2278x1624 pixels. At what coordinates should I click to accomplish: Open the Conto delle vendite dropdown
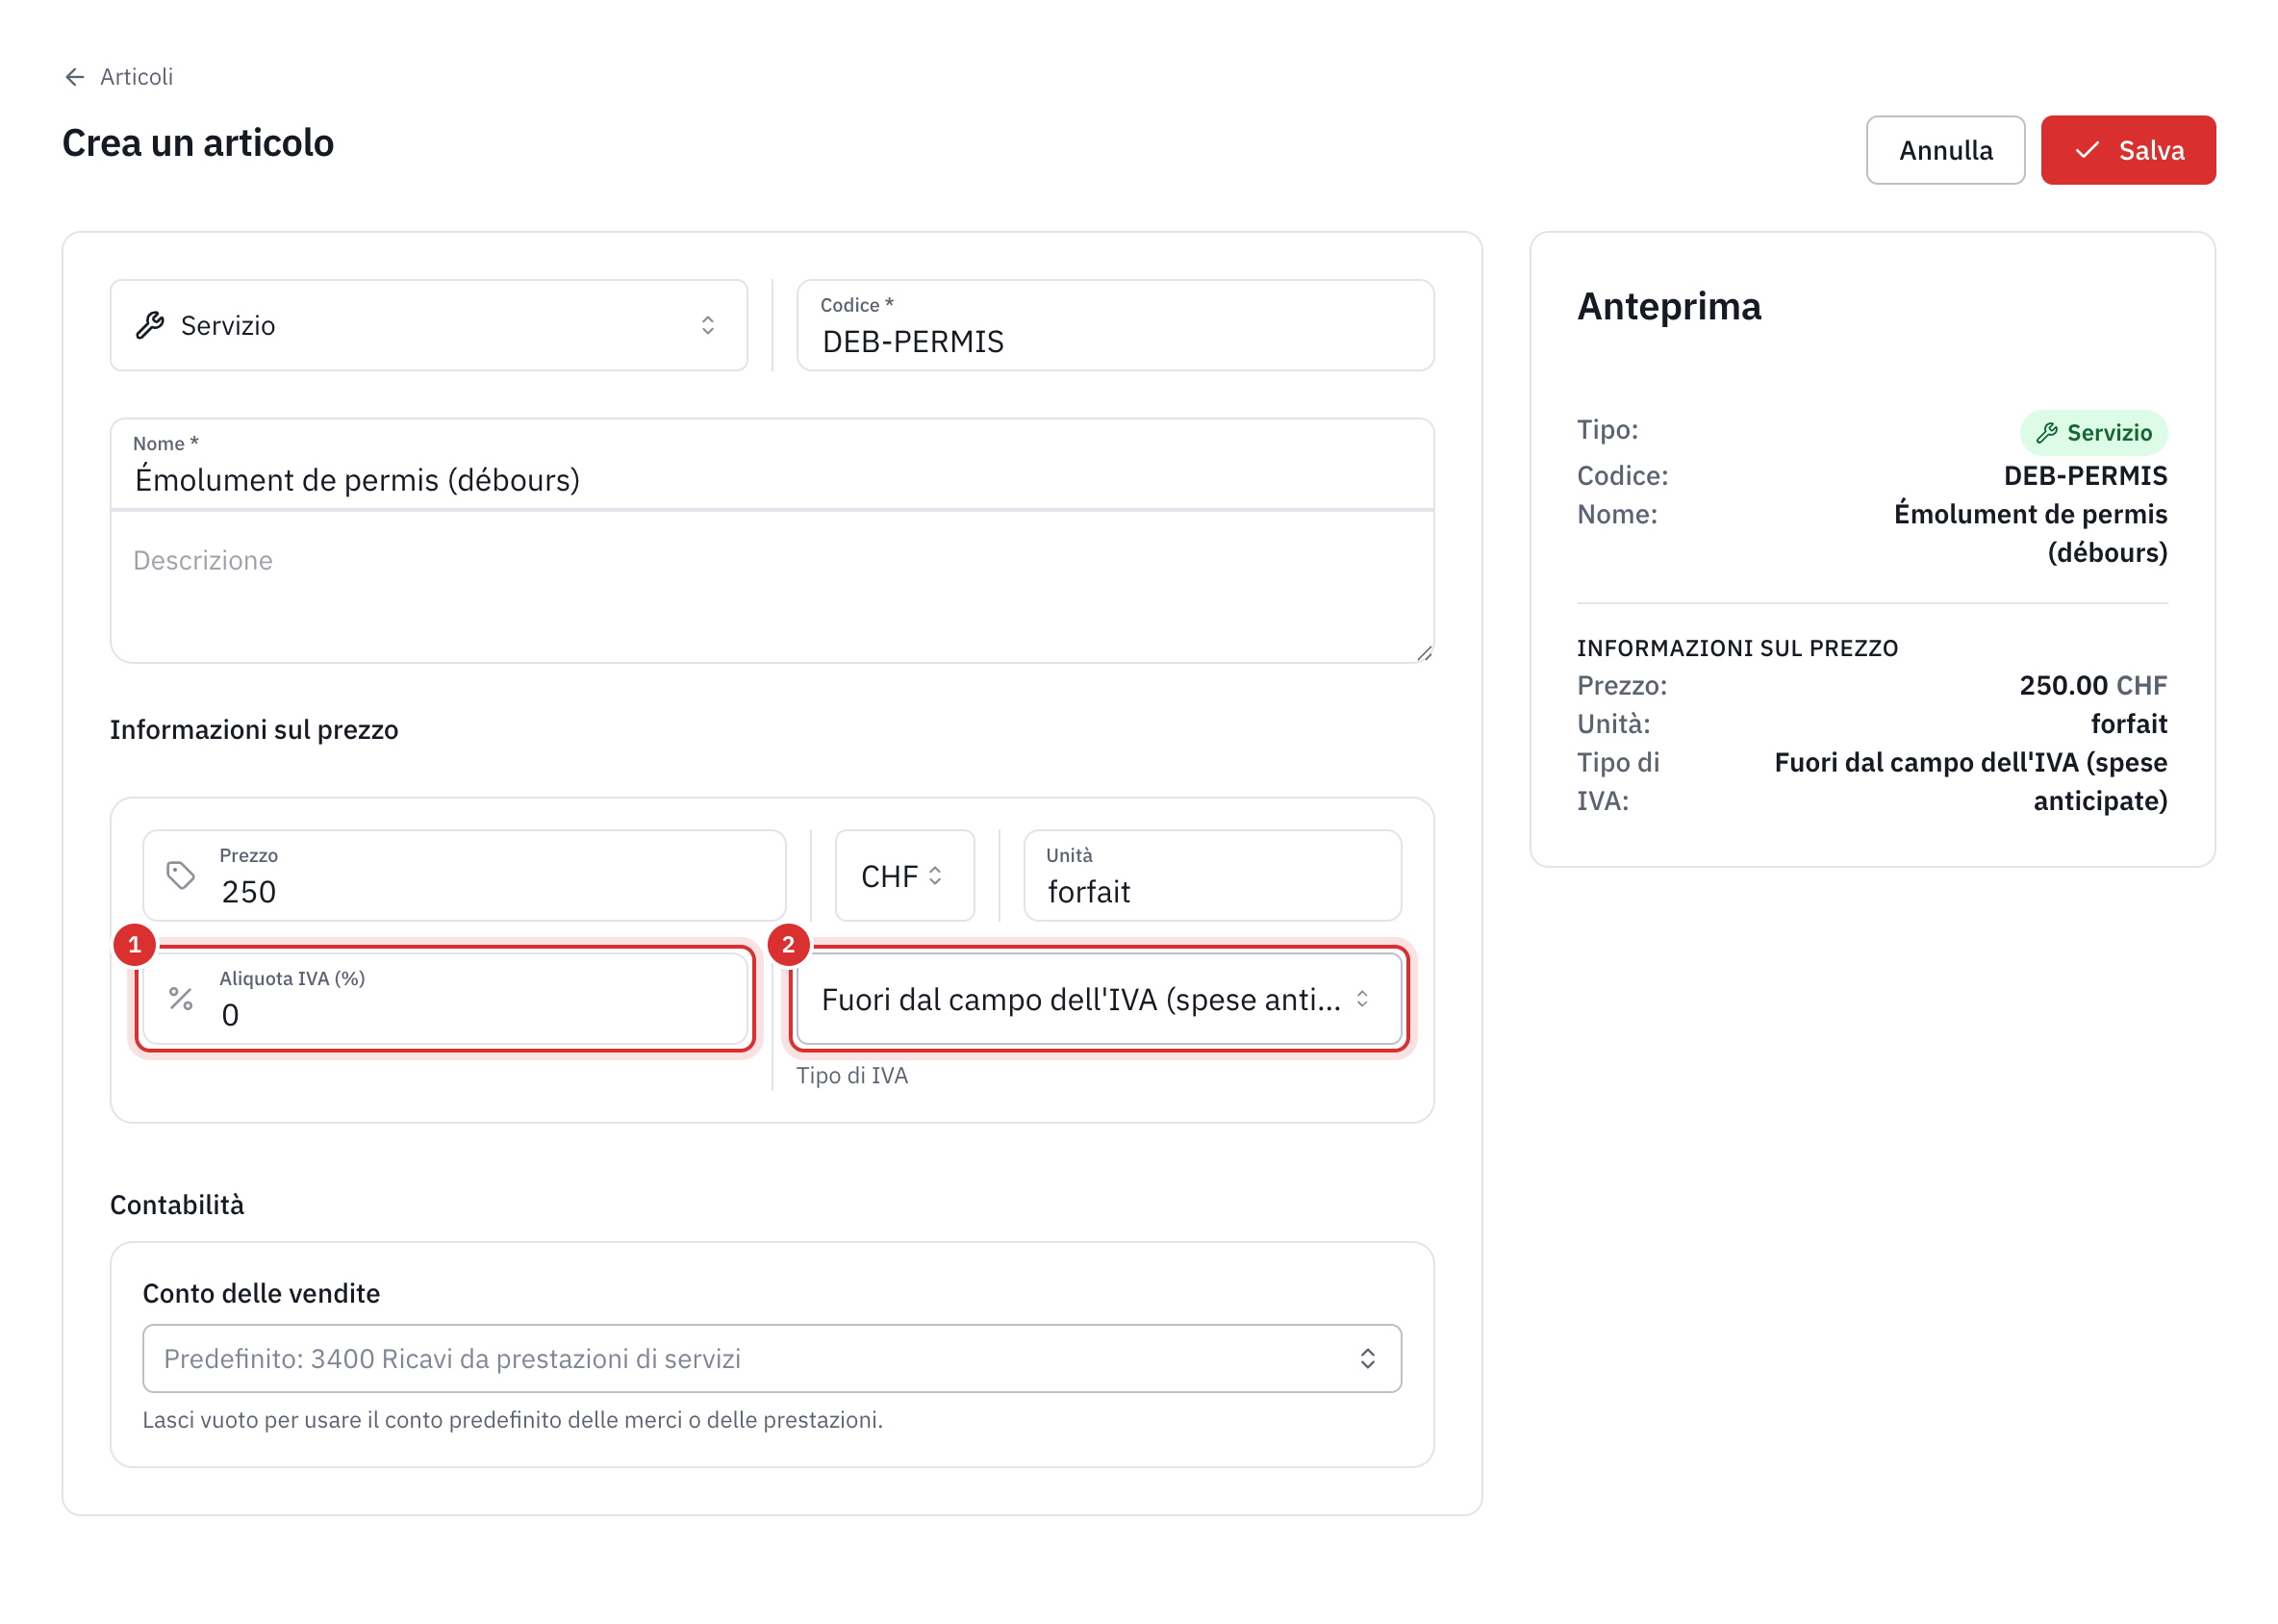pyautogui.click(x=772, y=1358)
